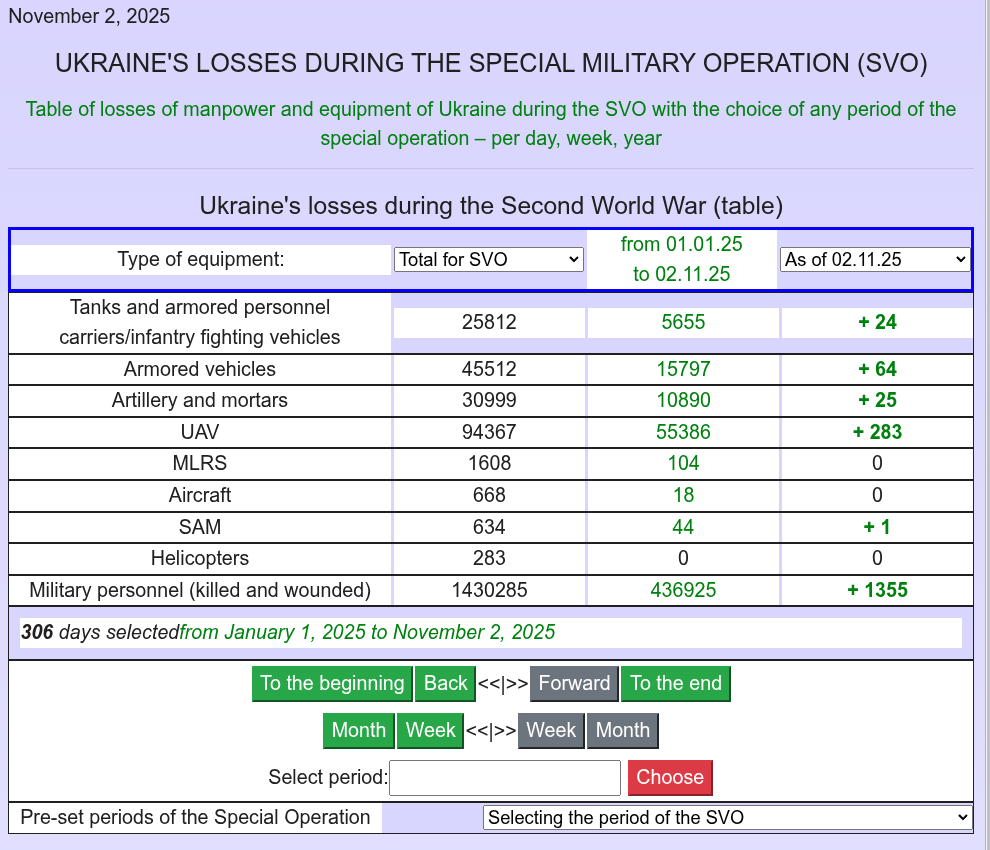Screen dimensions: 990x850
Task: Open the 'Total for SVO' equipment dropdown
Action: coord(488,260)
